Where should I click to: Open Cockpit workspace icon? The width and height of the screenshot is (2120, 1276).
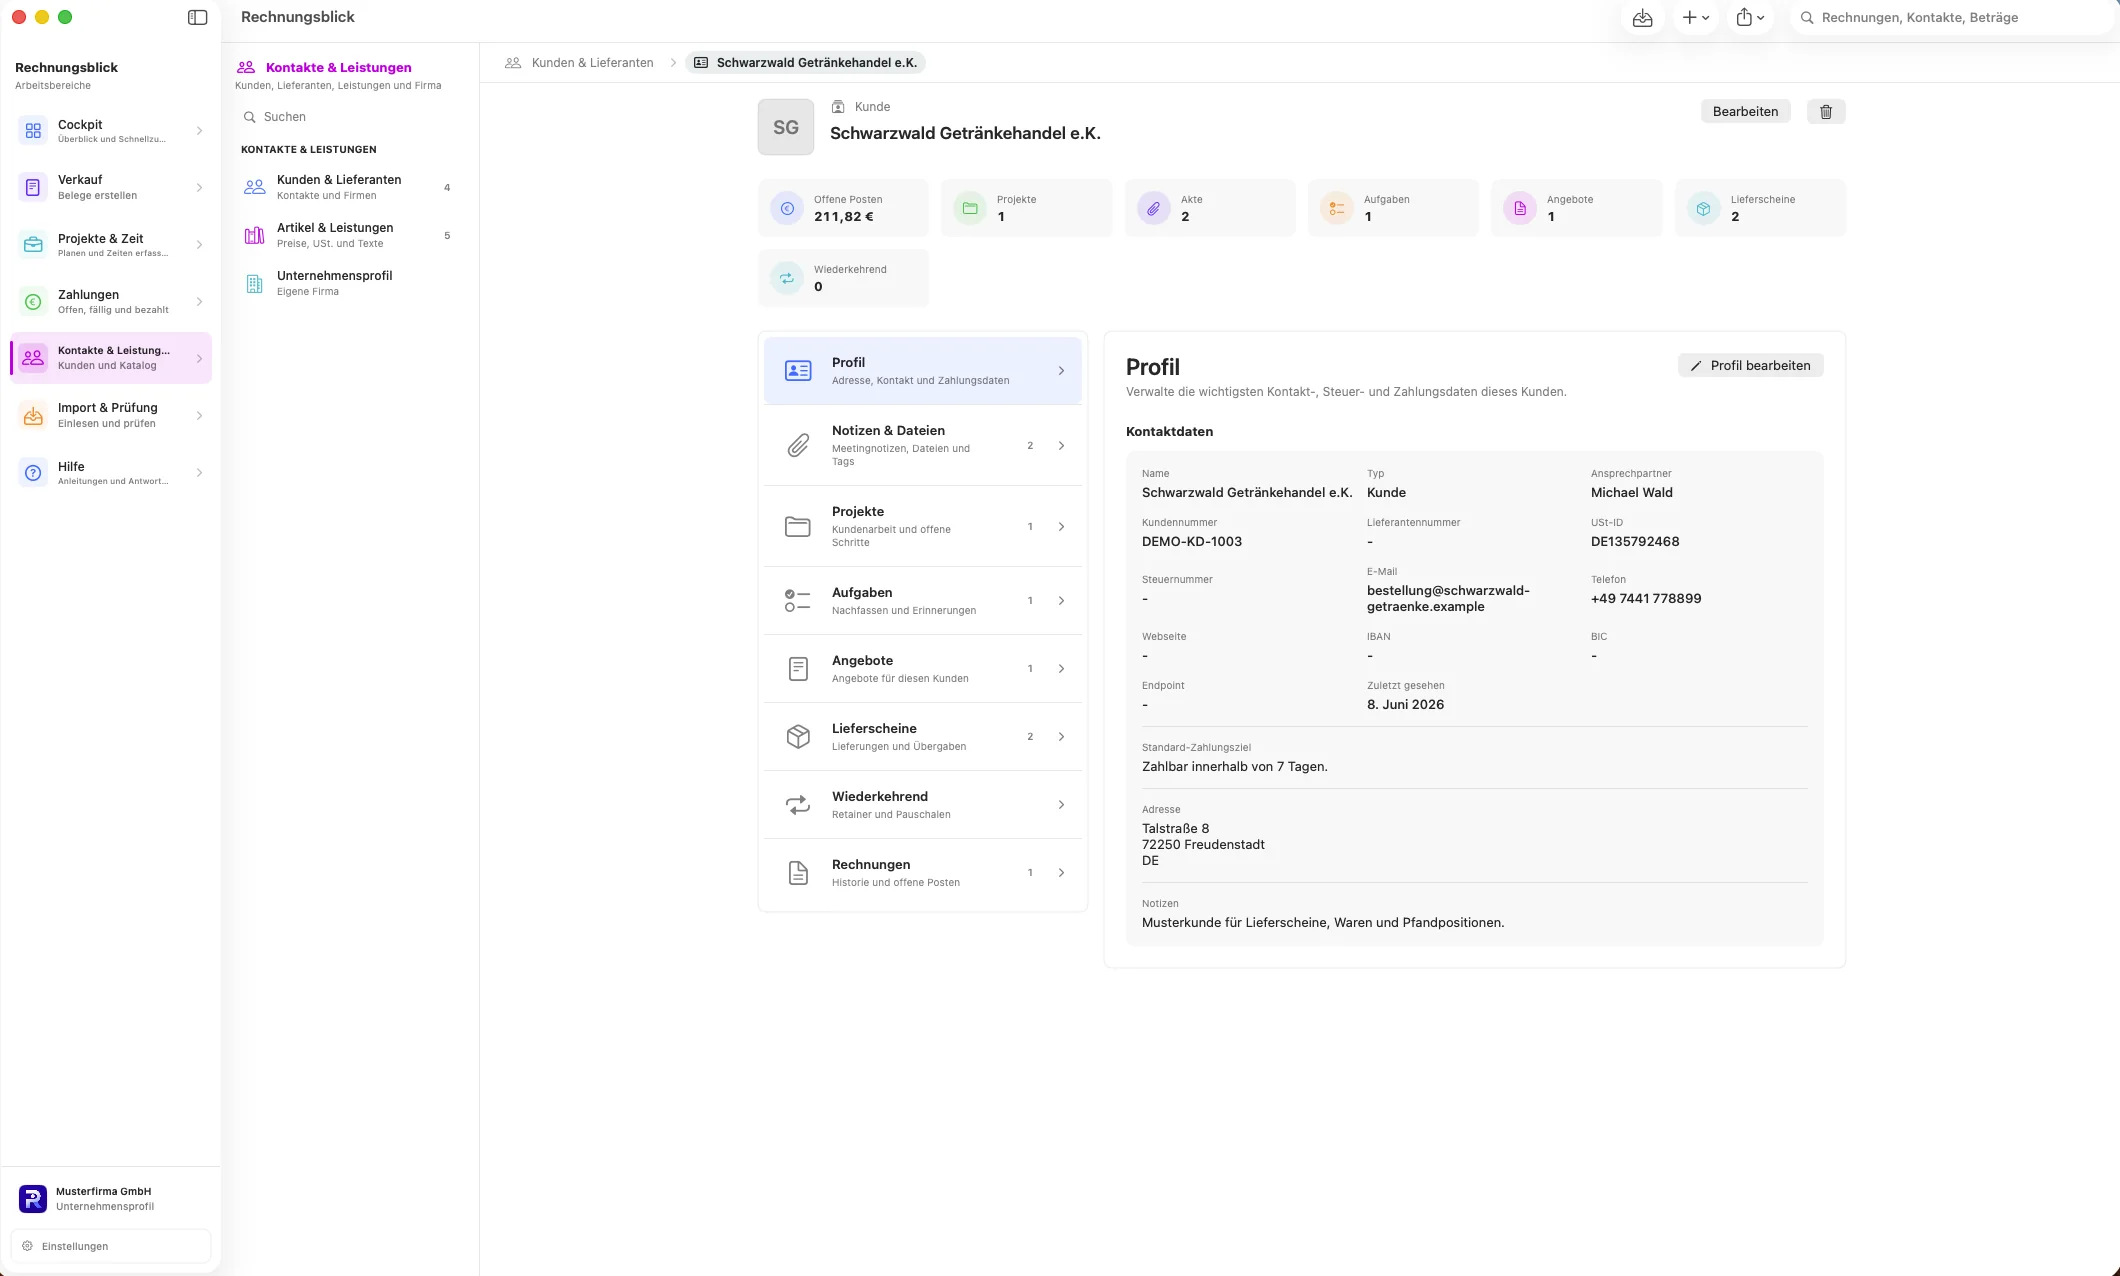coord(33,131)
